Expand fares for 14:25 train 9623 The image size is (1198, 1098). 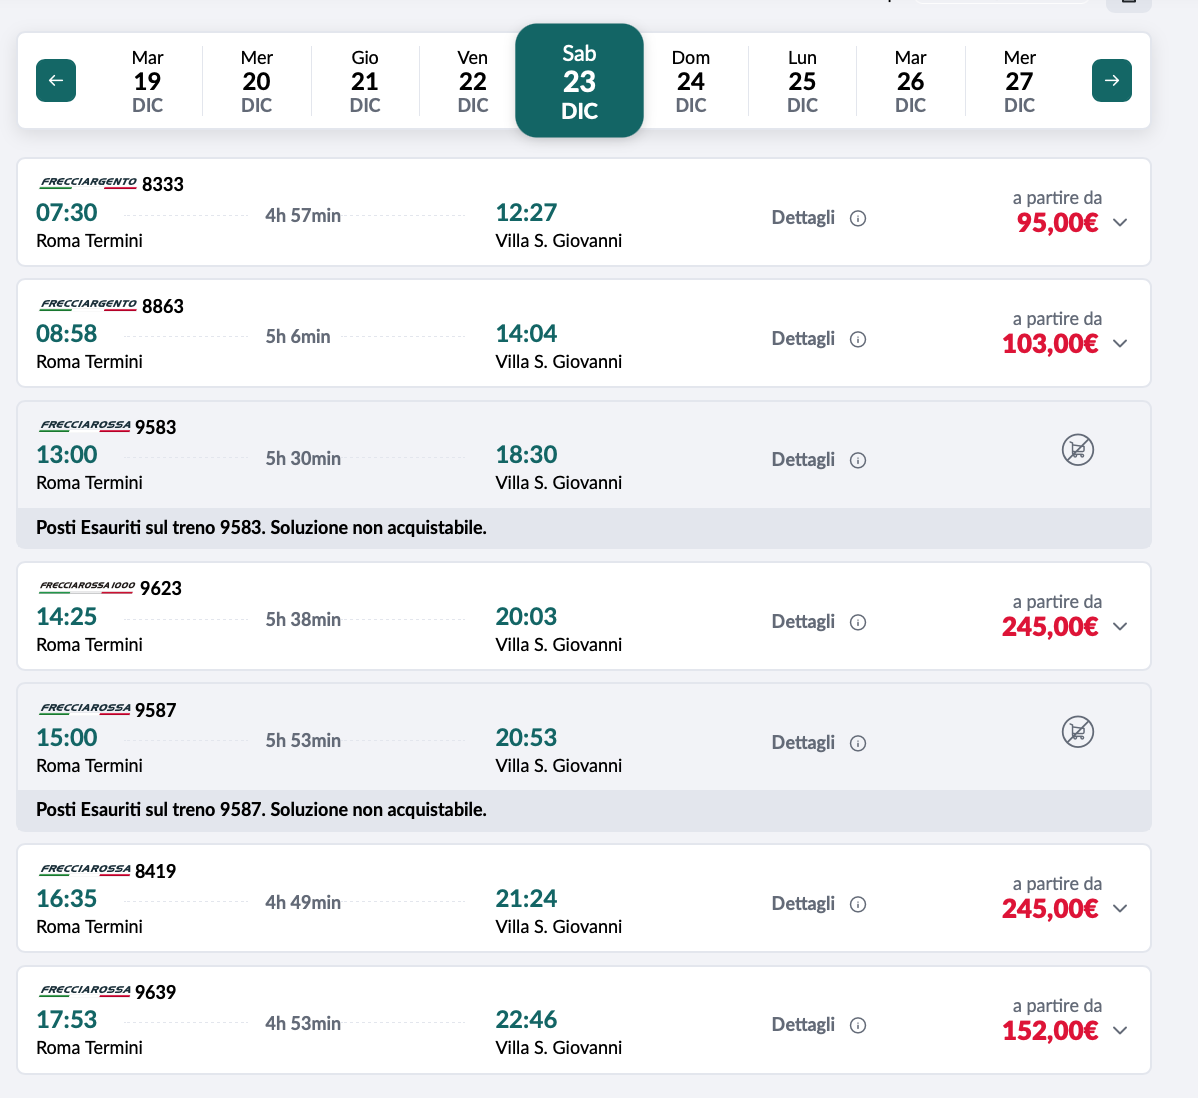(1120, 626)
